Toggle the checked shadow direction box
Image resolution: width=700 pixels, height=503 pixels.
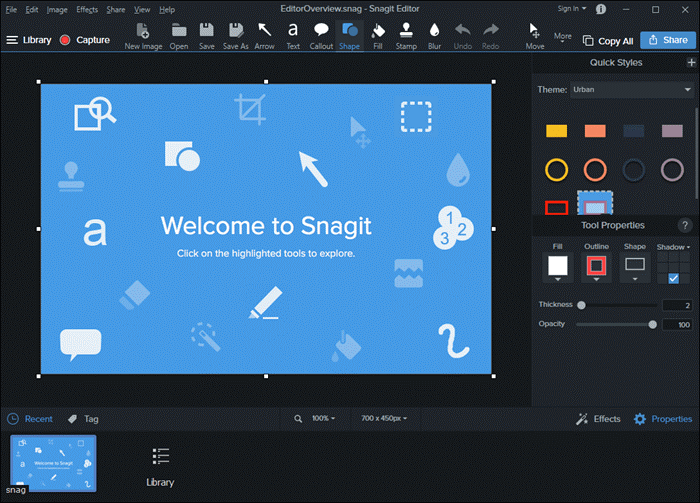click(x=673, y=279)
